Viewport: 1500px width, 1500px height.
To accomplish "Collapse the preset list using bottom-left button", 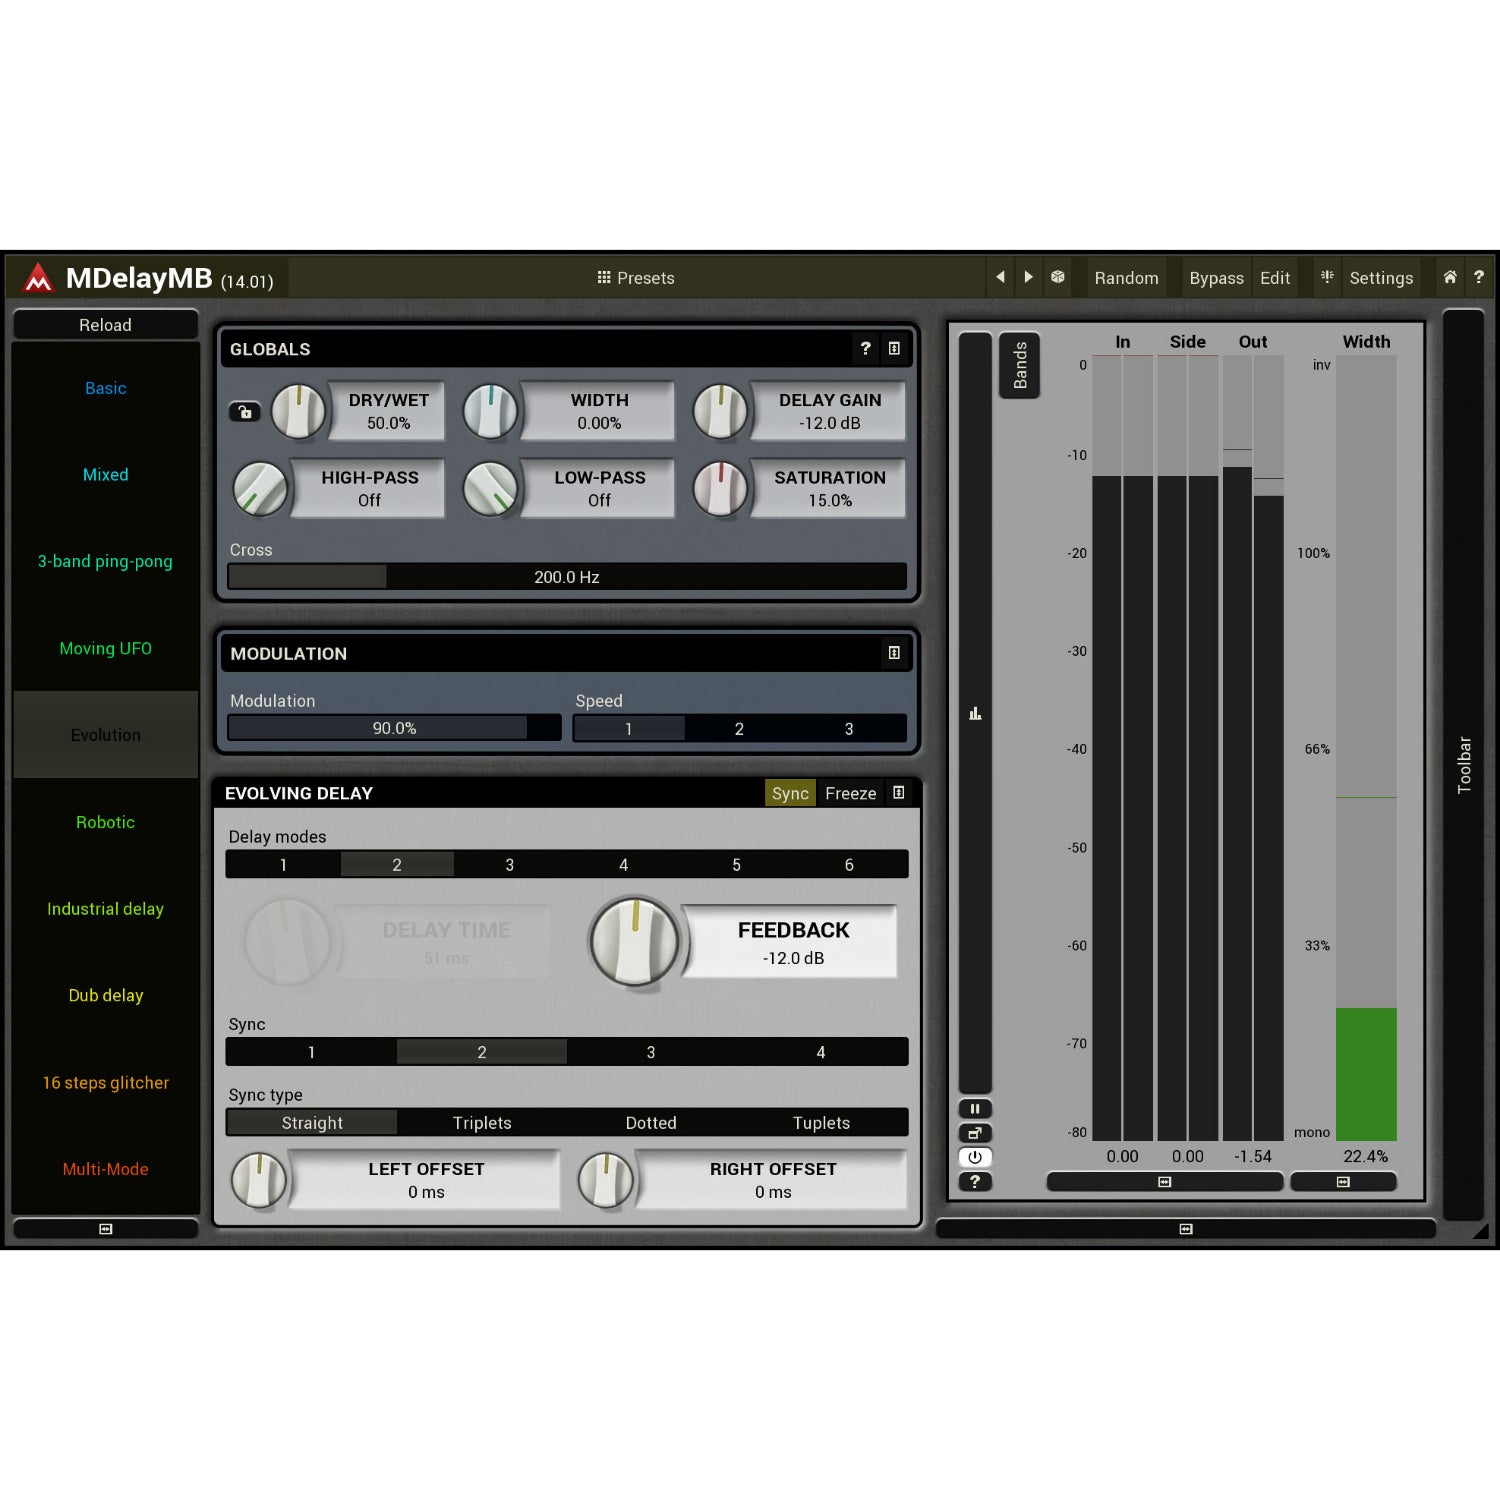I will coord(106,1229).
